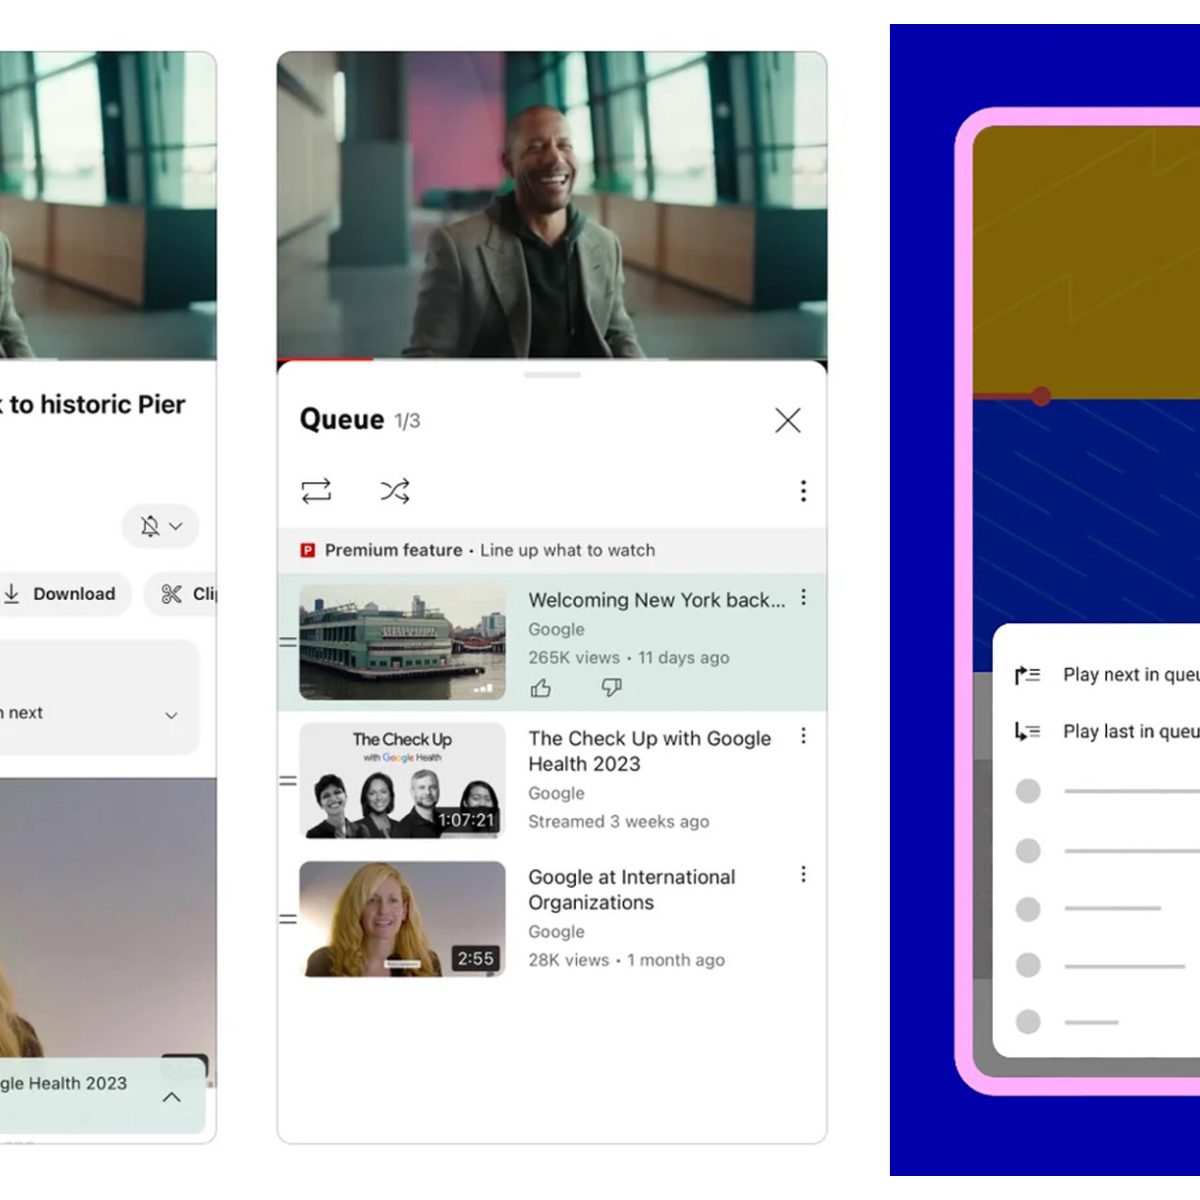The width and height of the screenshot is (1200, 1200).
Task: Close the Queue panel
Action: (788, 420)
